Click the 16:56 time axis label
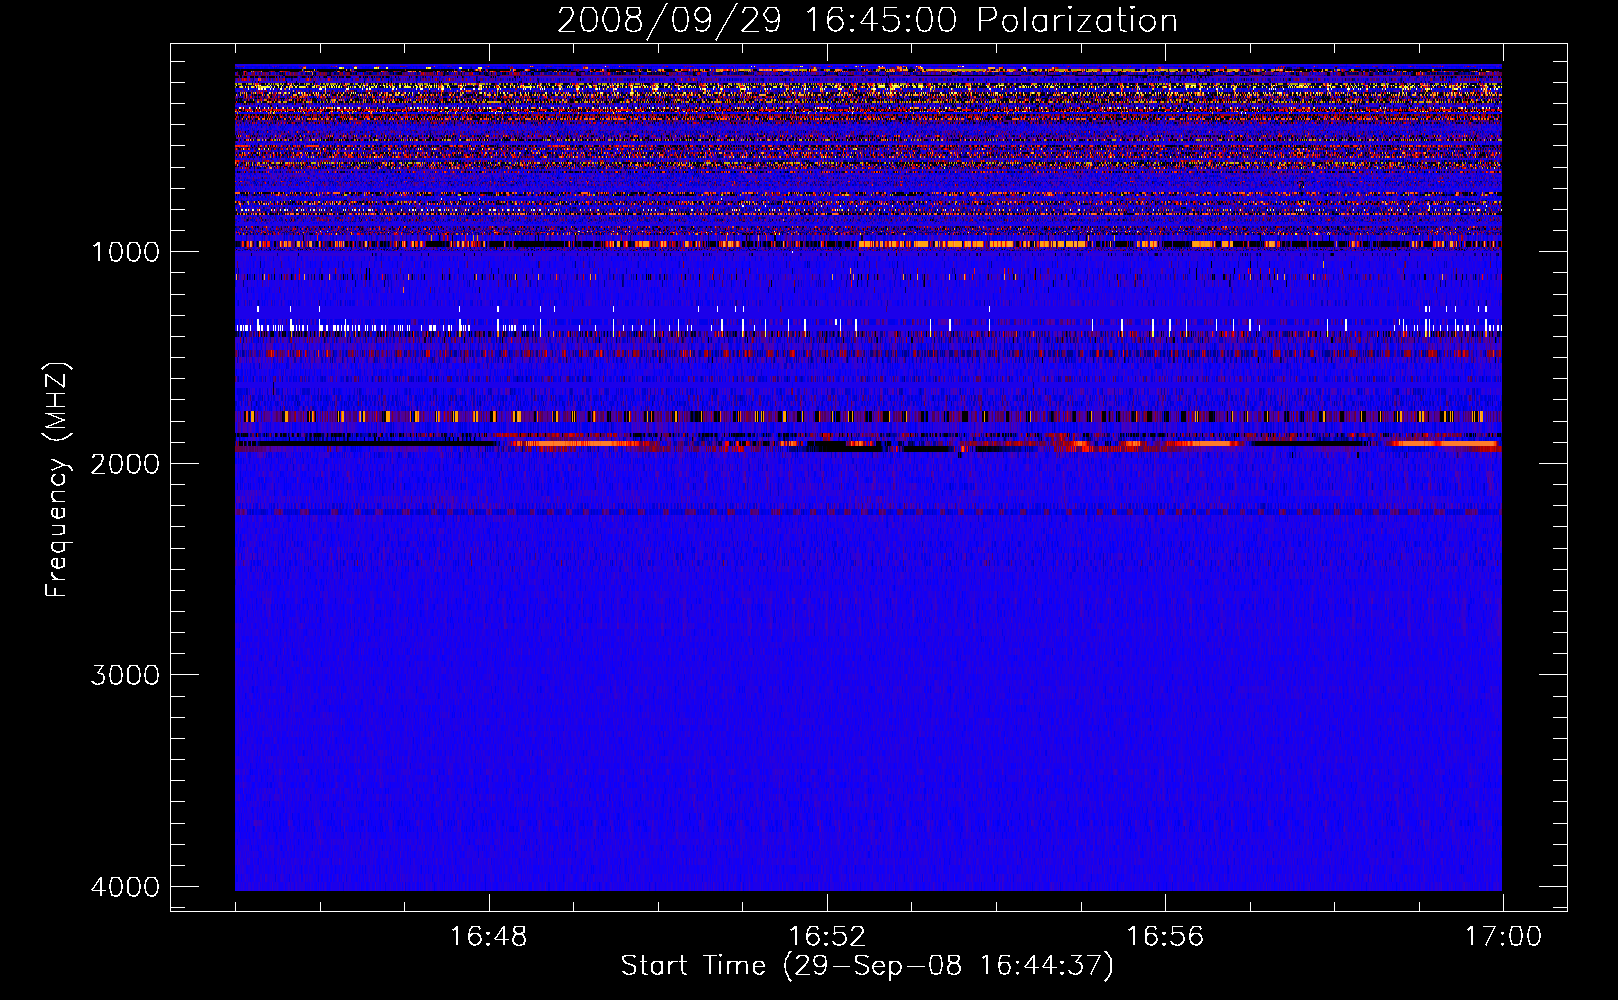 (1165, 937)
